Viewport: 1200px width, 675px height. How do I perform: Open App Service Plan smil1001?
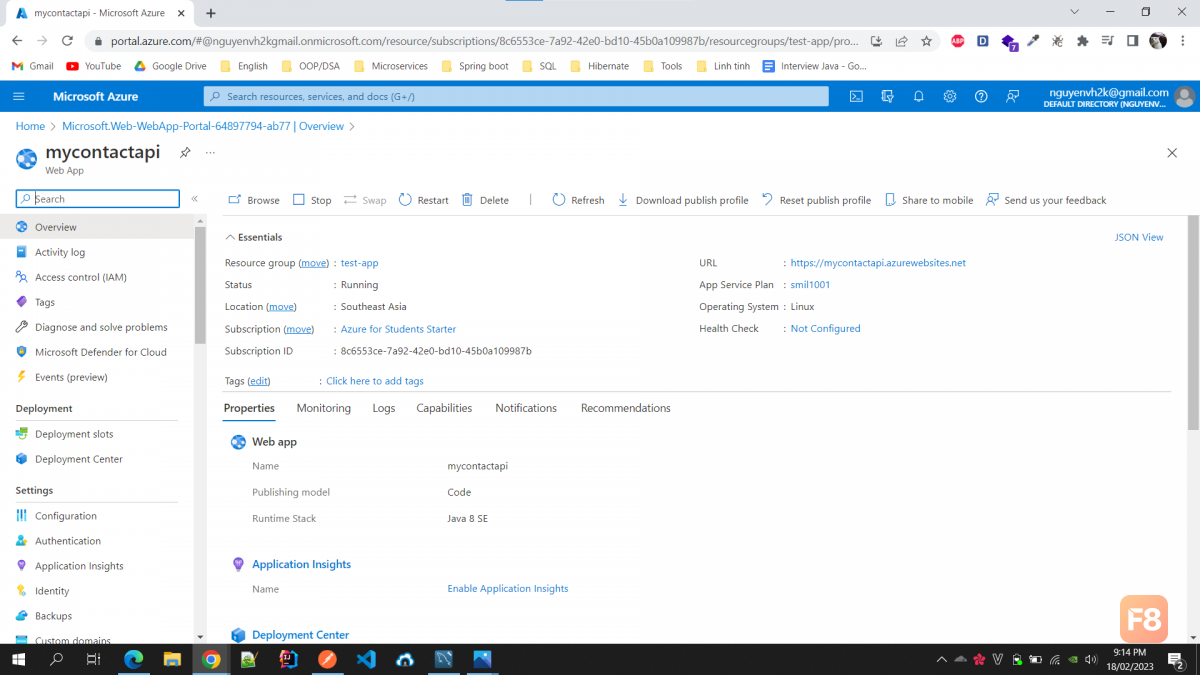coord(810,285)
